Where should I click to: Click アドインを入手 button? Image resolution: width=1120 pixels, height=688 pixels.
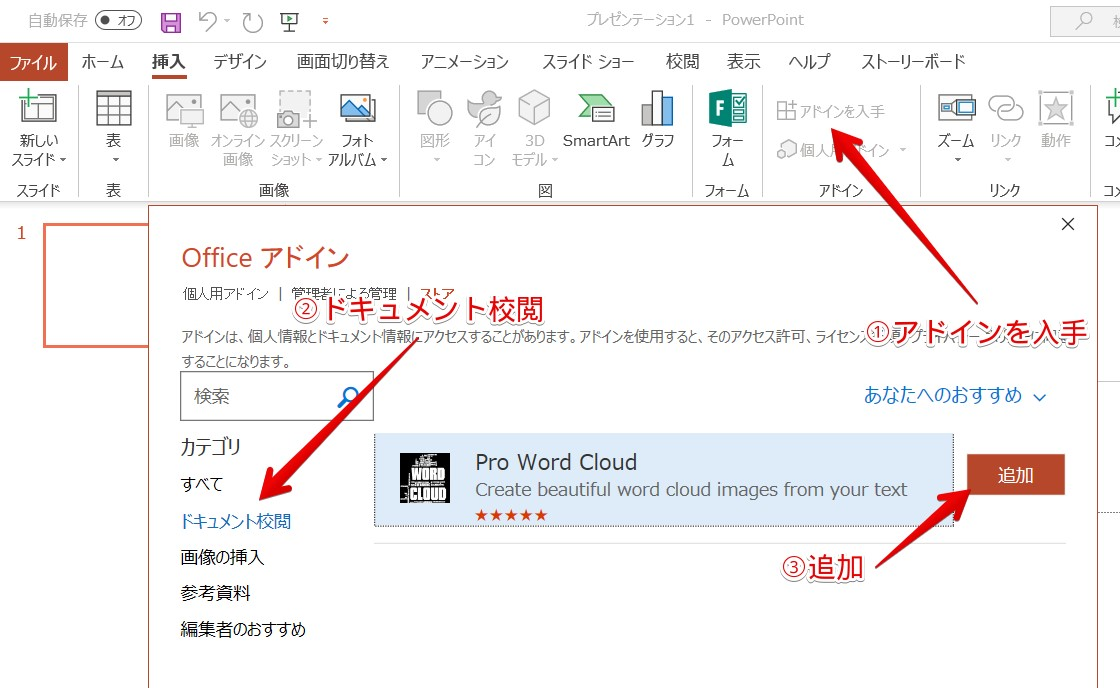click(830, 111)
